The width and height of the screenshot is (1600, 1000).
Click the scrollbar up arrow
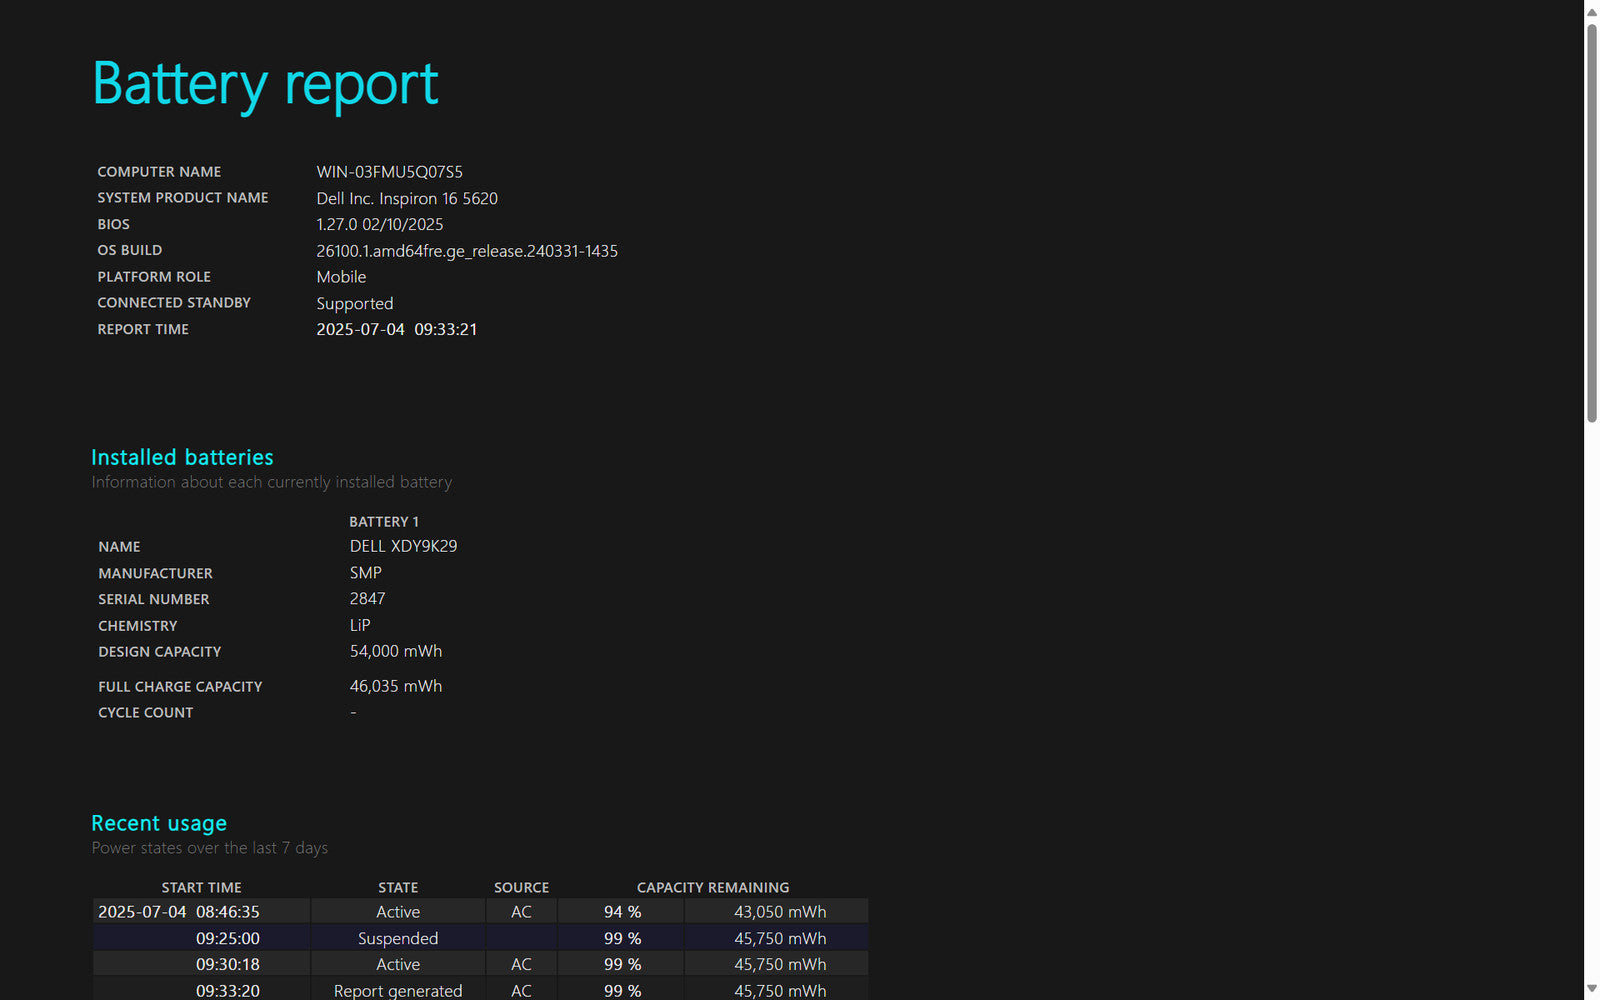click(x=1591, y=12)
